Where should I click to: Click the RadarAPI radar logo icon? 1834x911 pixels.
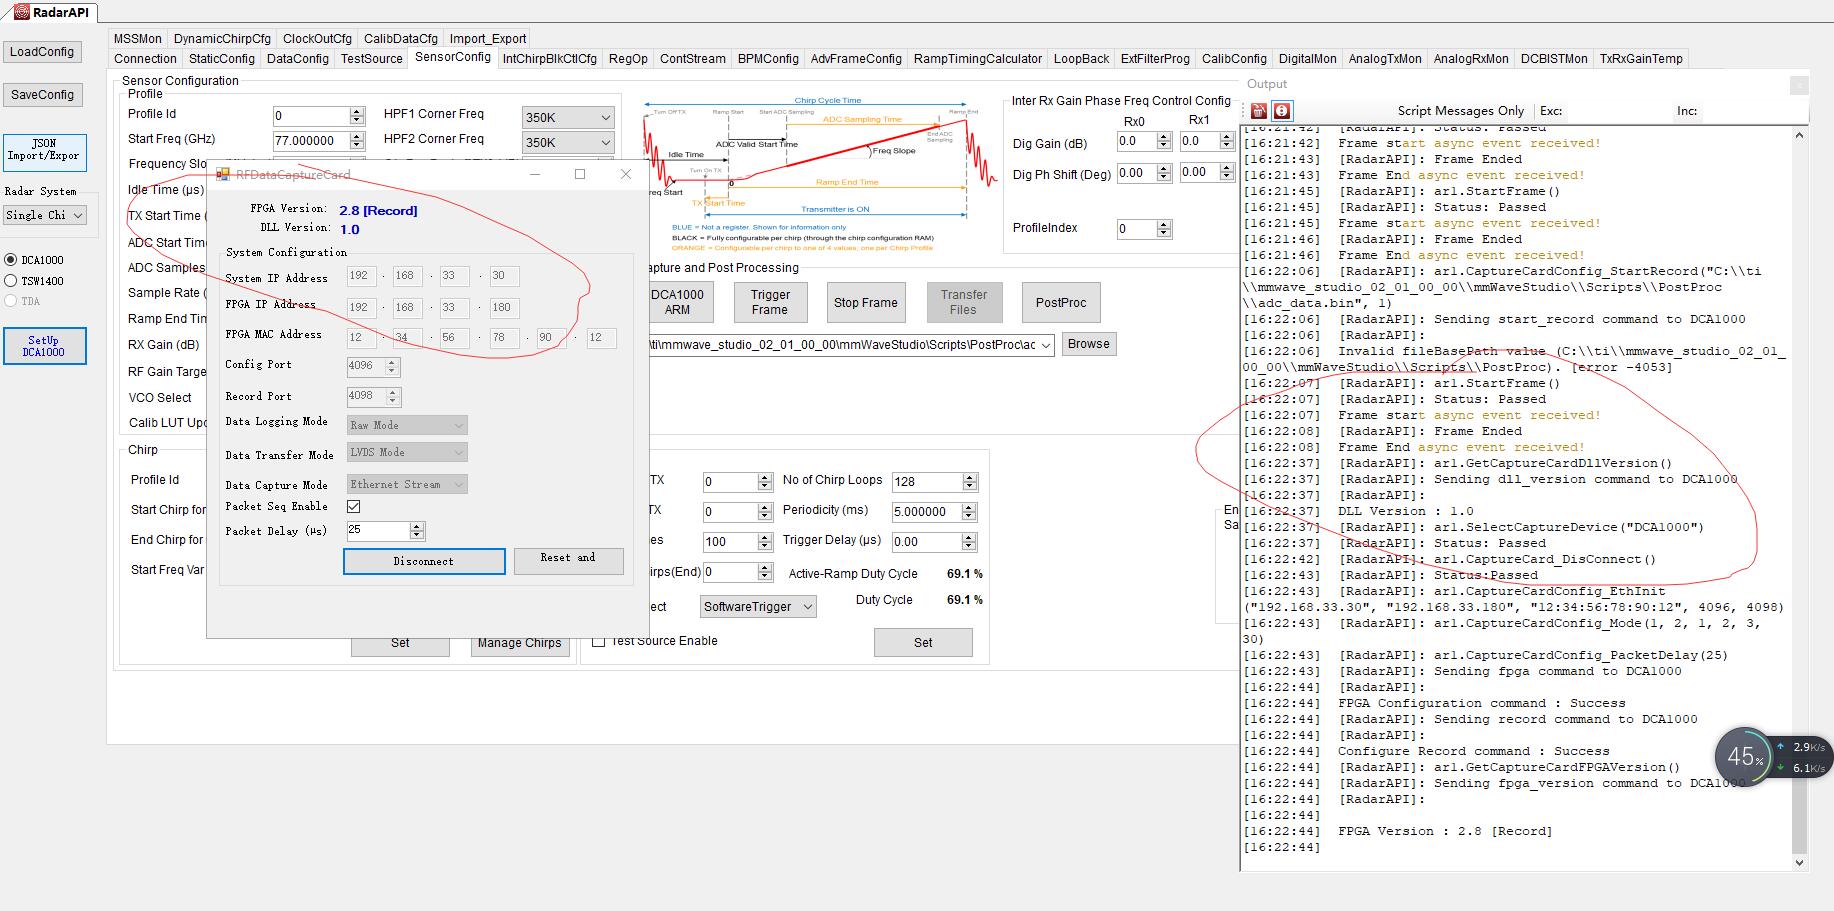point(21,12)
